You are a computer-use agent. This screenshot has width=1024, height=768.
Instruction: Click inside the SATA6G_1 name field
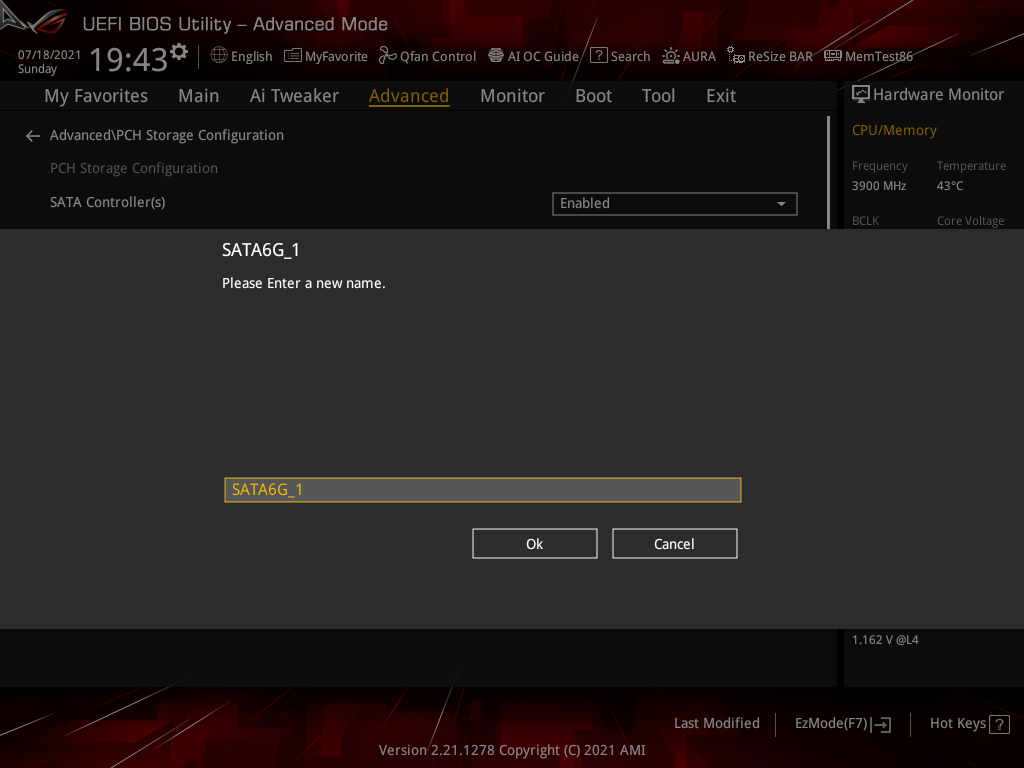coord(483,490)
